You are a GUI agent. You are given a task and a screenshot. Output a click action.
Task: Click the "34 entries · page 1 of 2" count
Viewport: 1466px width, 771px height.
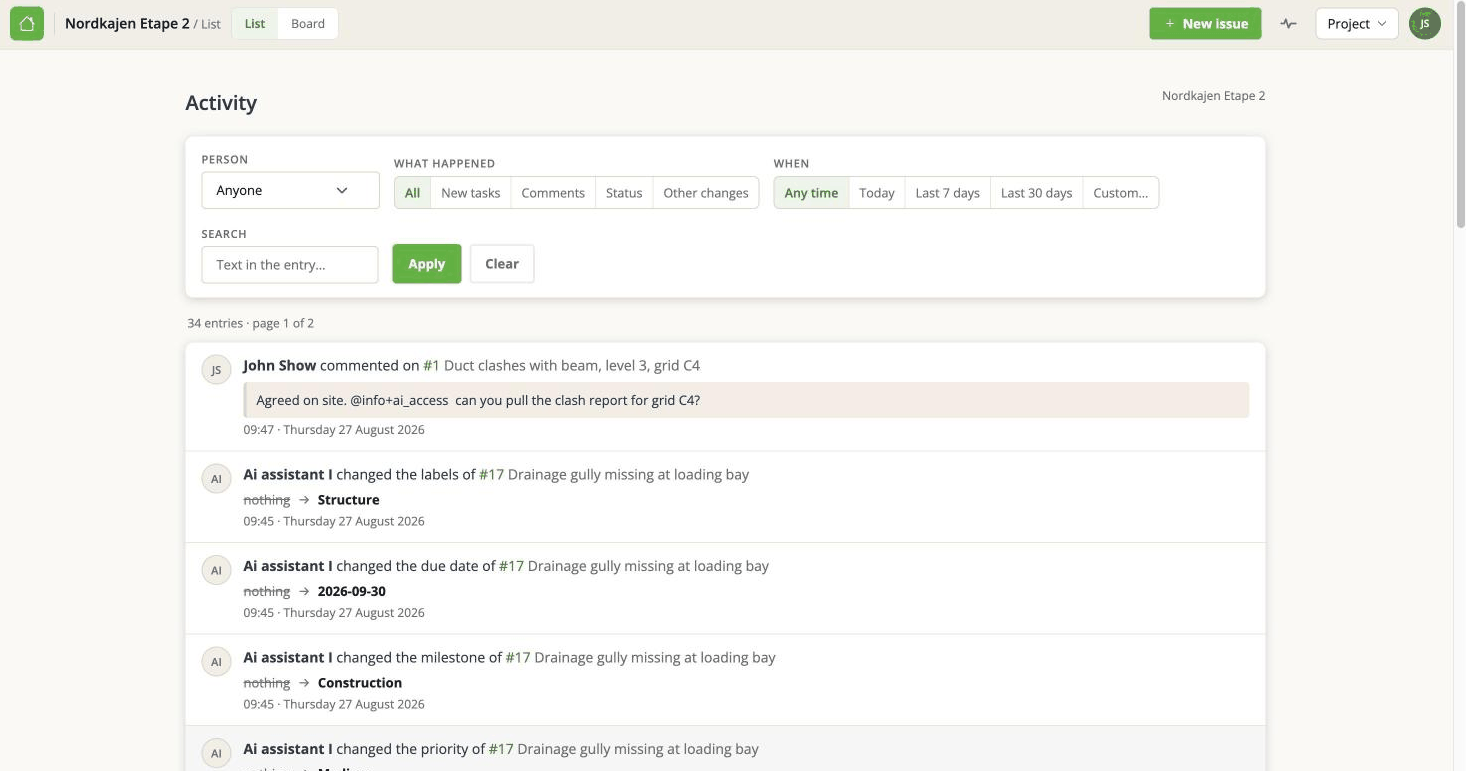coord(251,323)
